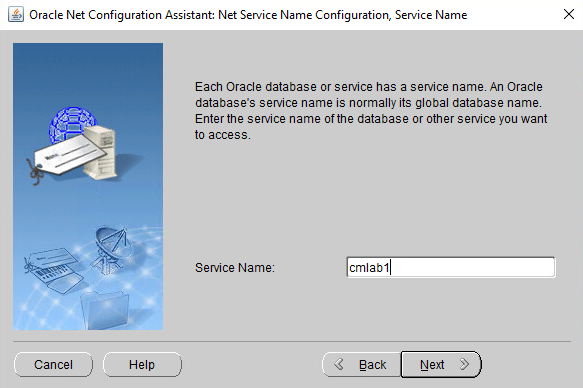Click the beige server tower graphic
583x388 pixels.
(99, 152)
